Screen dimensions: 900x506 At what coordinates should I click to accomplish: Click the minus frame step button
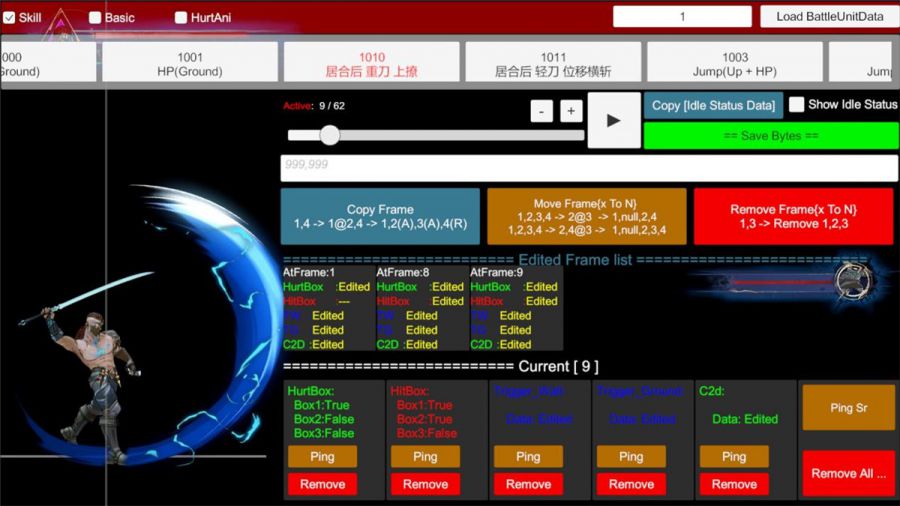coord(541,111)
